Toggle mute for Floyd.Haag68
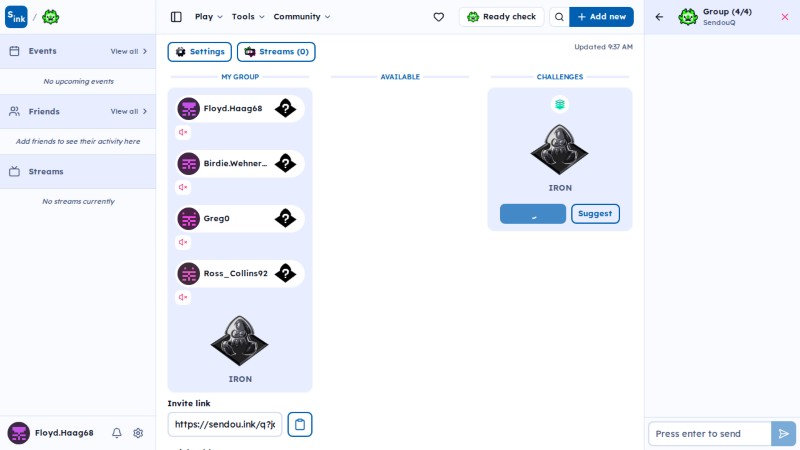800x450 pixels. click(183, 132)
